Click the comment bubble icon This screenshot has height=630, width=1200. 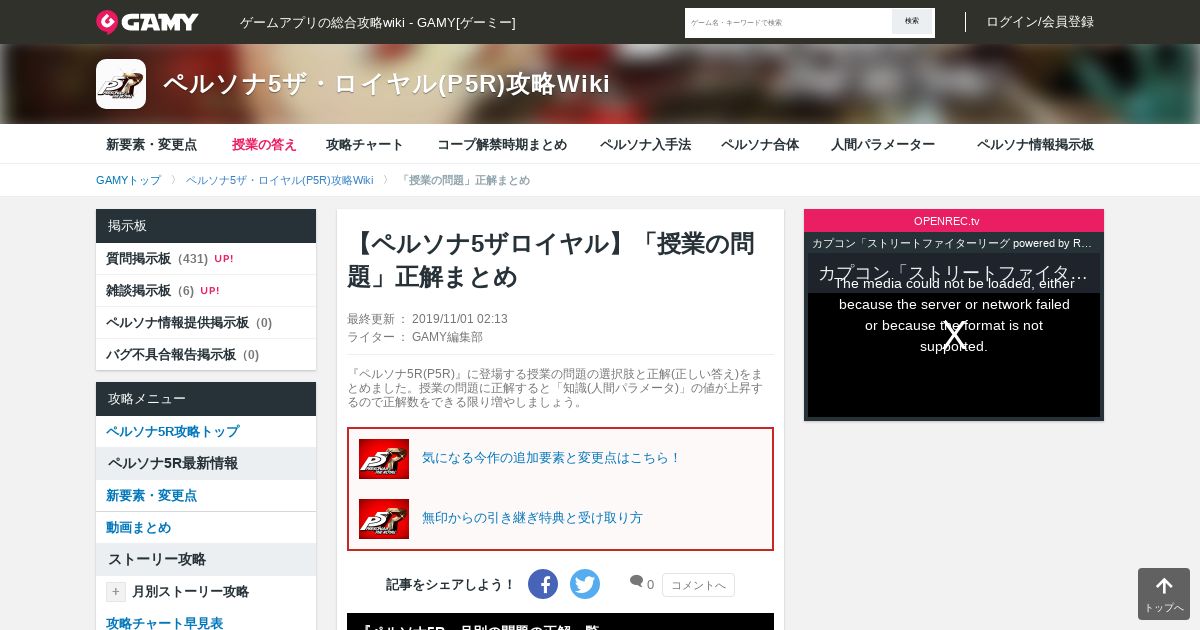pos(636,582)
